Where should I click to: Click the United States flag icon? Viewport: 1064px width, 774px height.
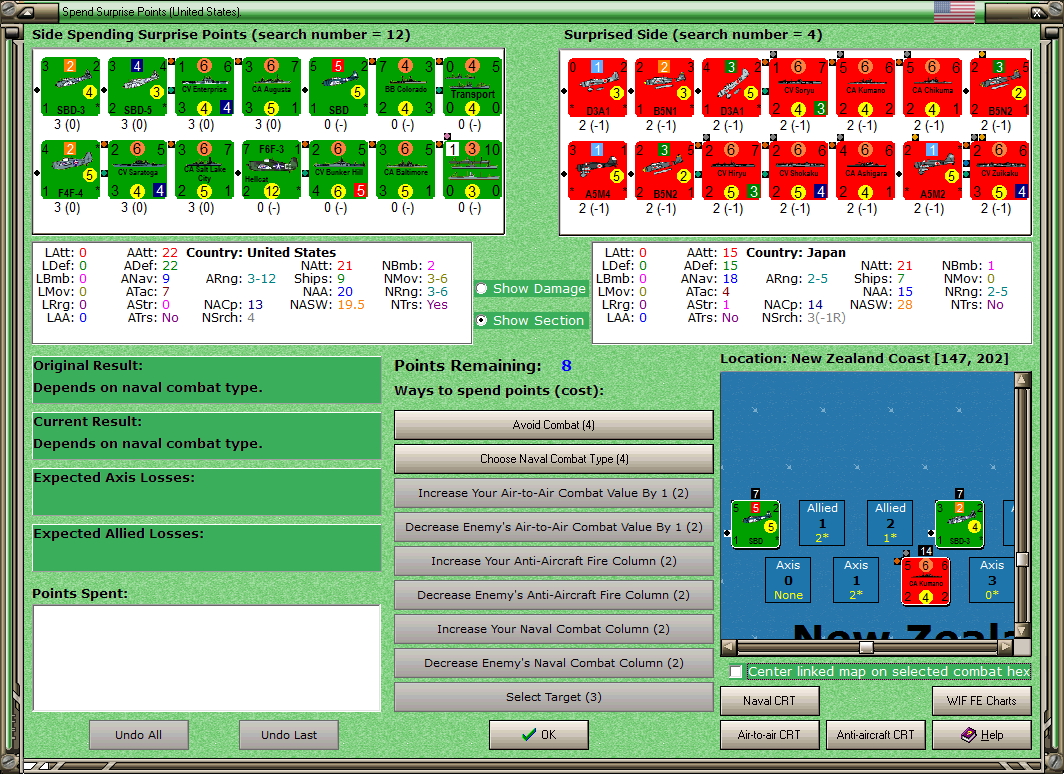point(954,12)
